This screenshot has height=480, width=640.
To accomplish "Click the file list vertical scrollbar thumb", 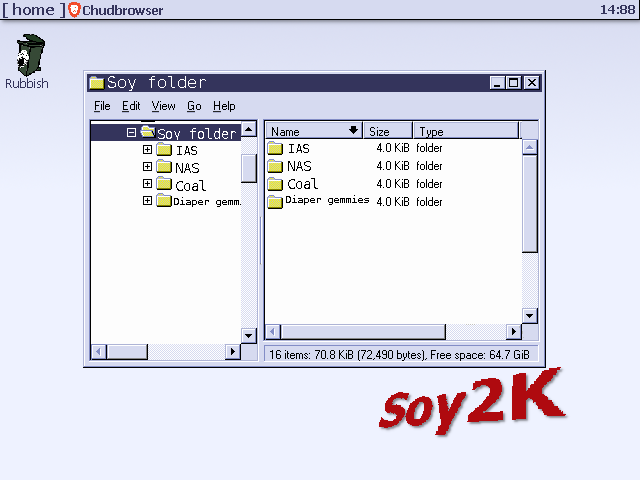I will click(529, 204).
